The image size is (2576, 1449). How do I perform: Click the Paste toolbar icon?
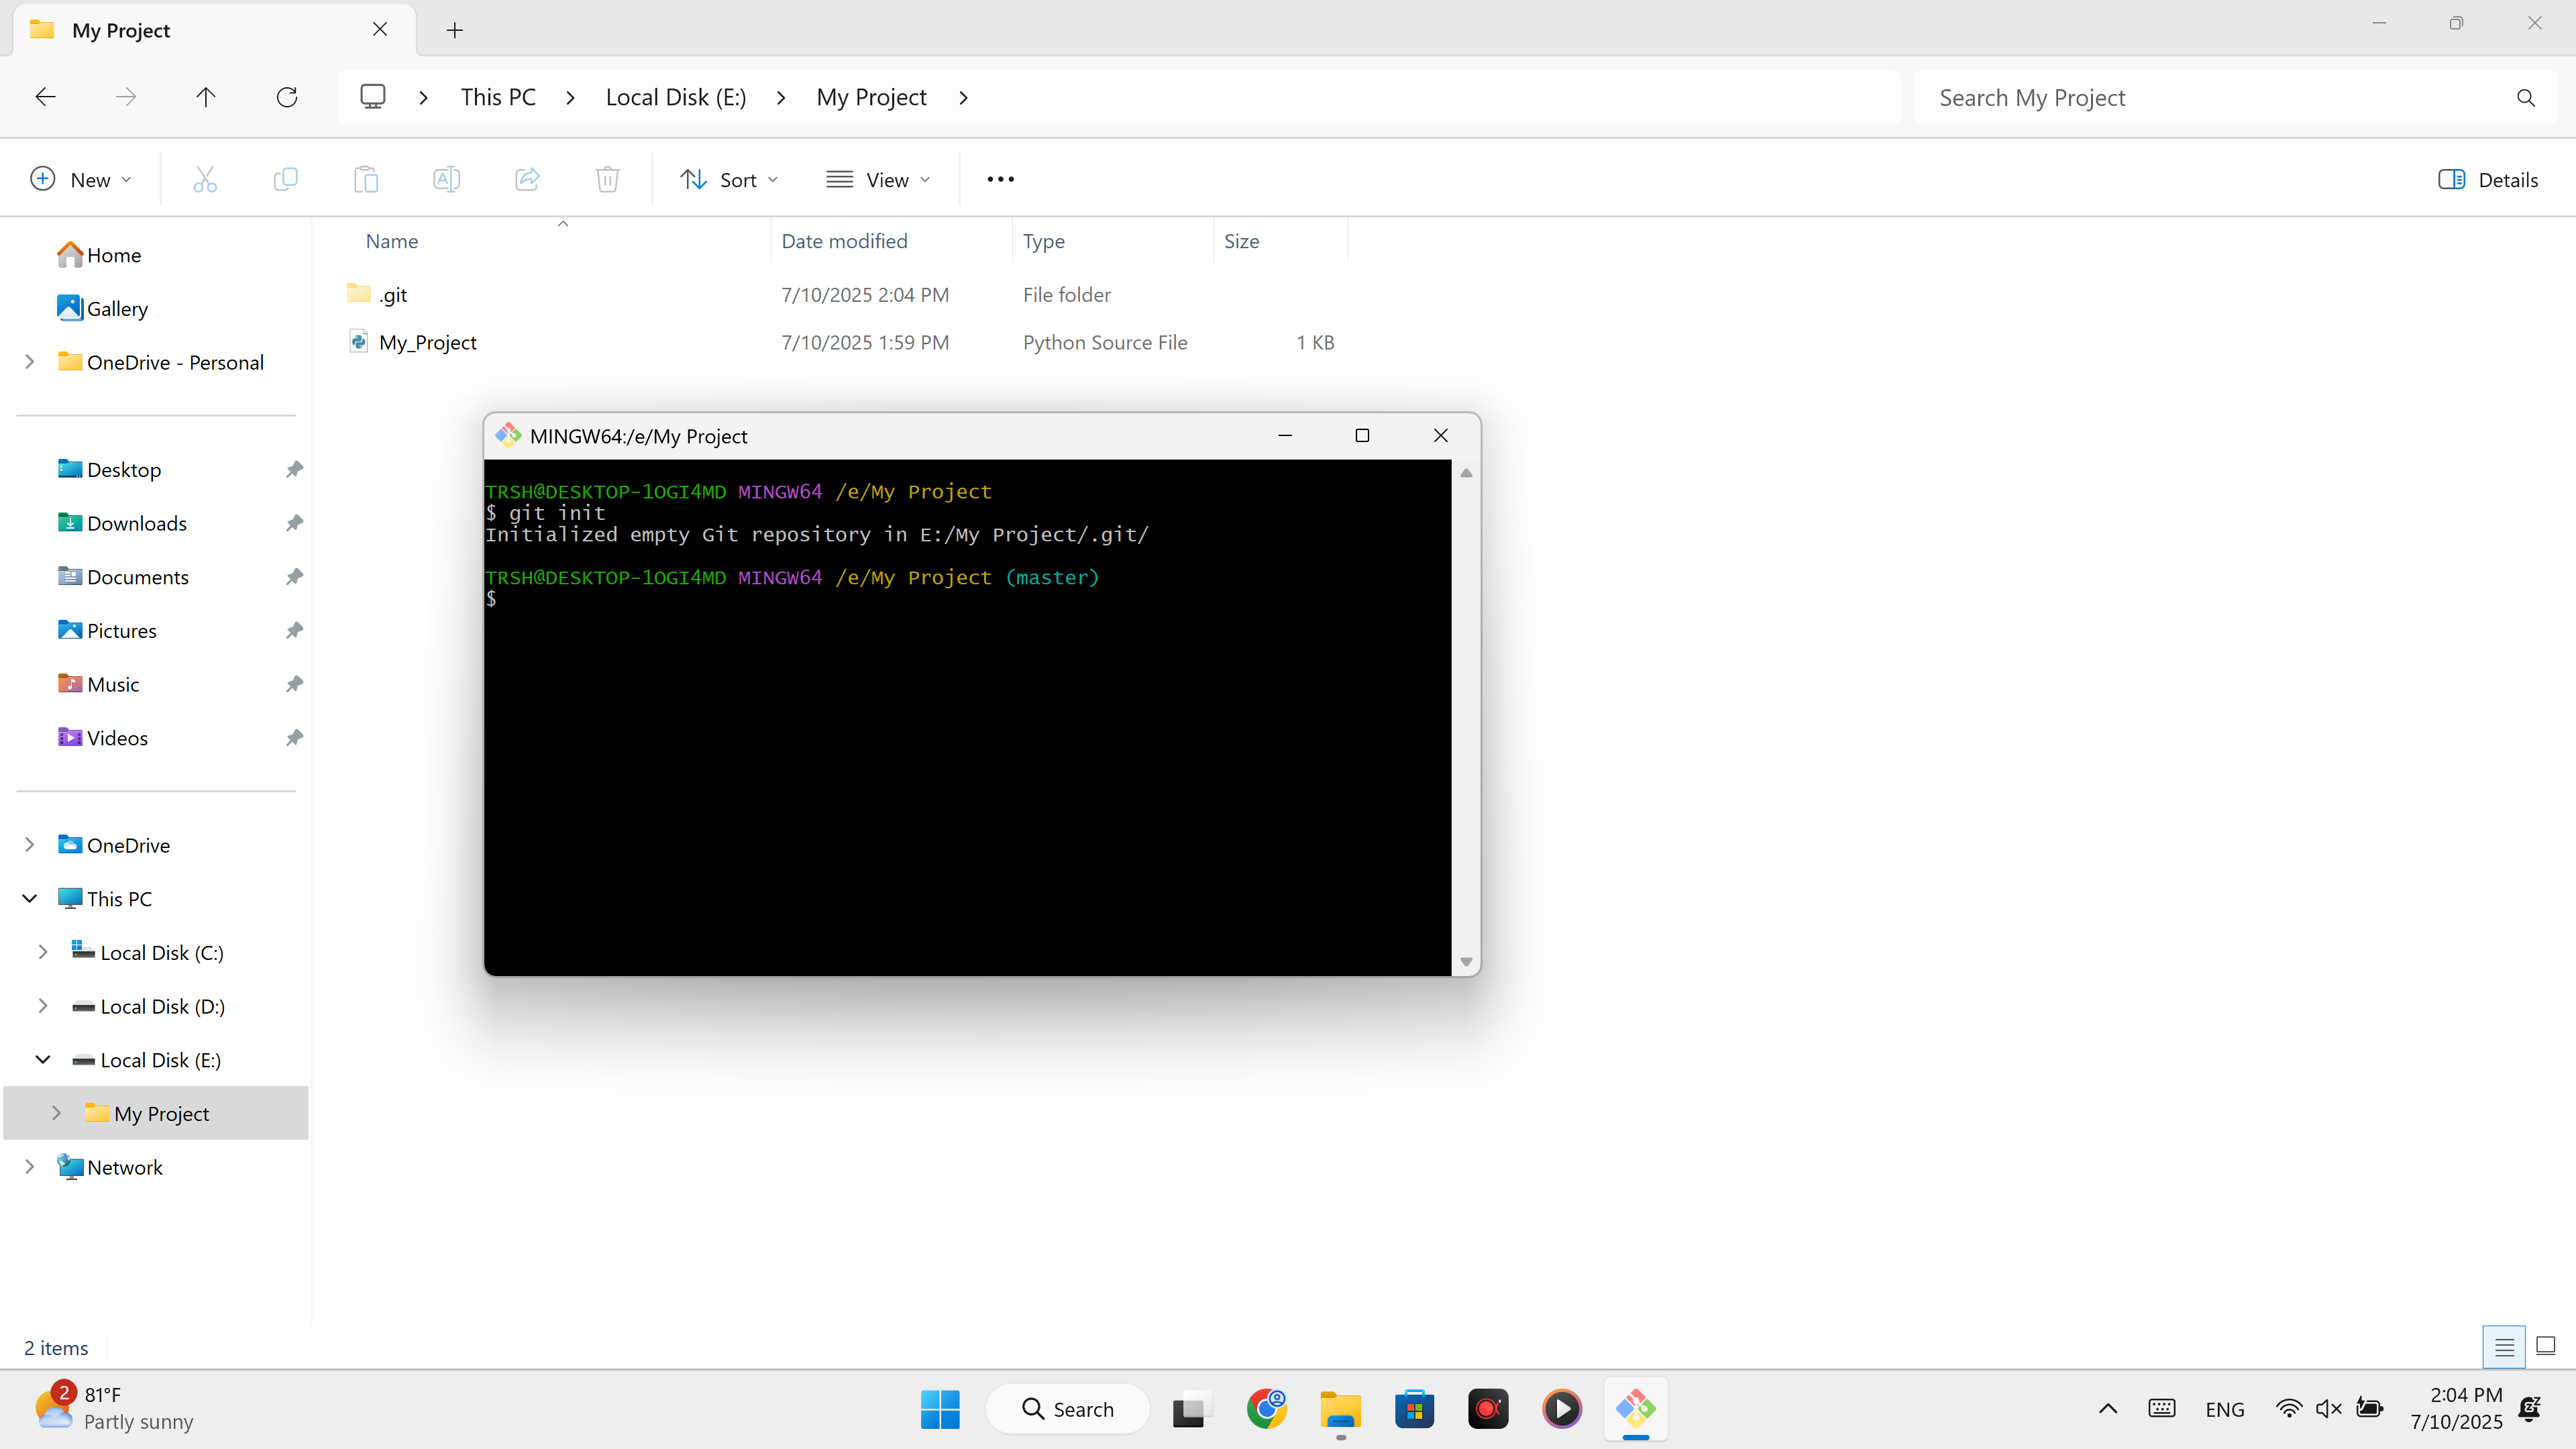[x=366, y=179]
